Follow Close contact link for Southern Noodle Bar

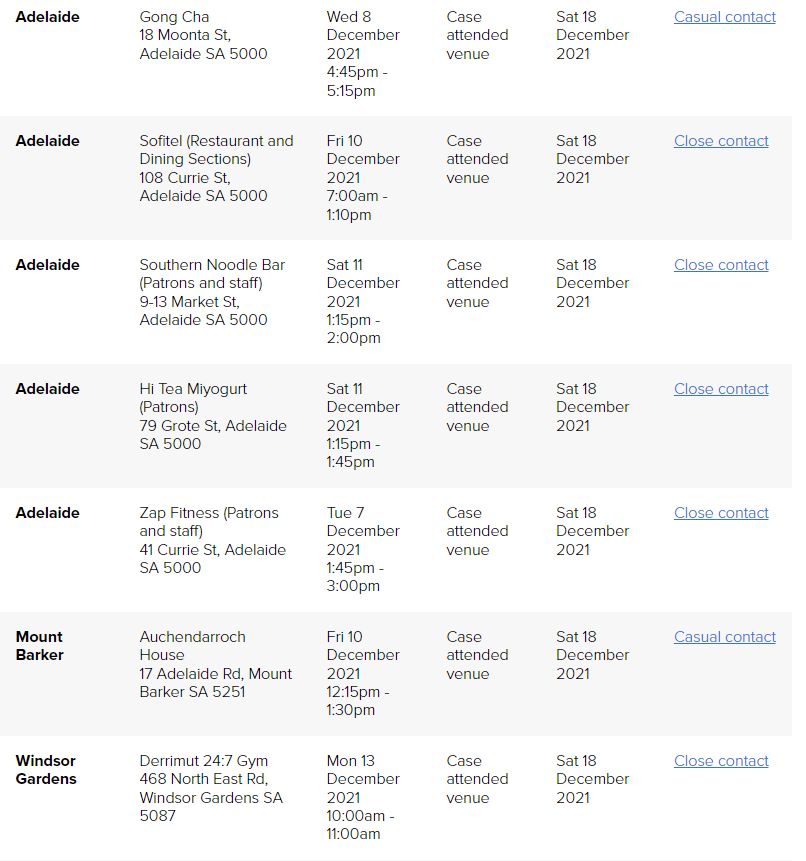click(x=721, y=265)
